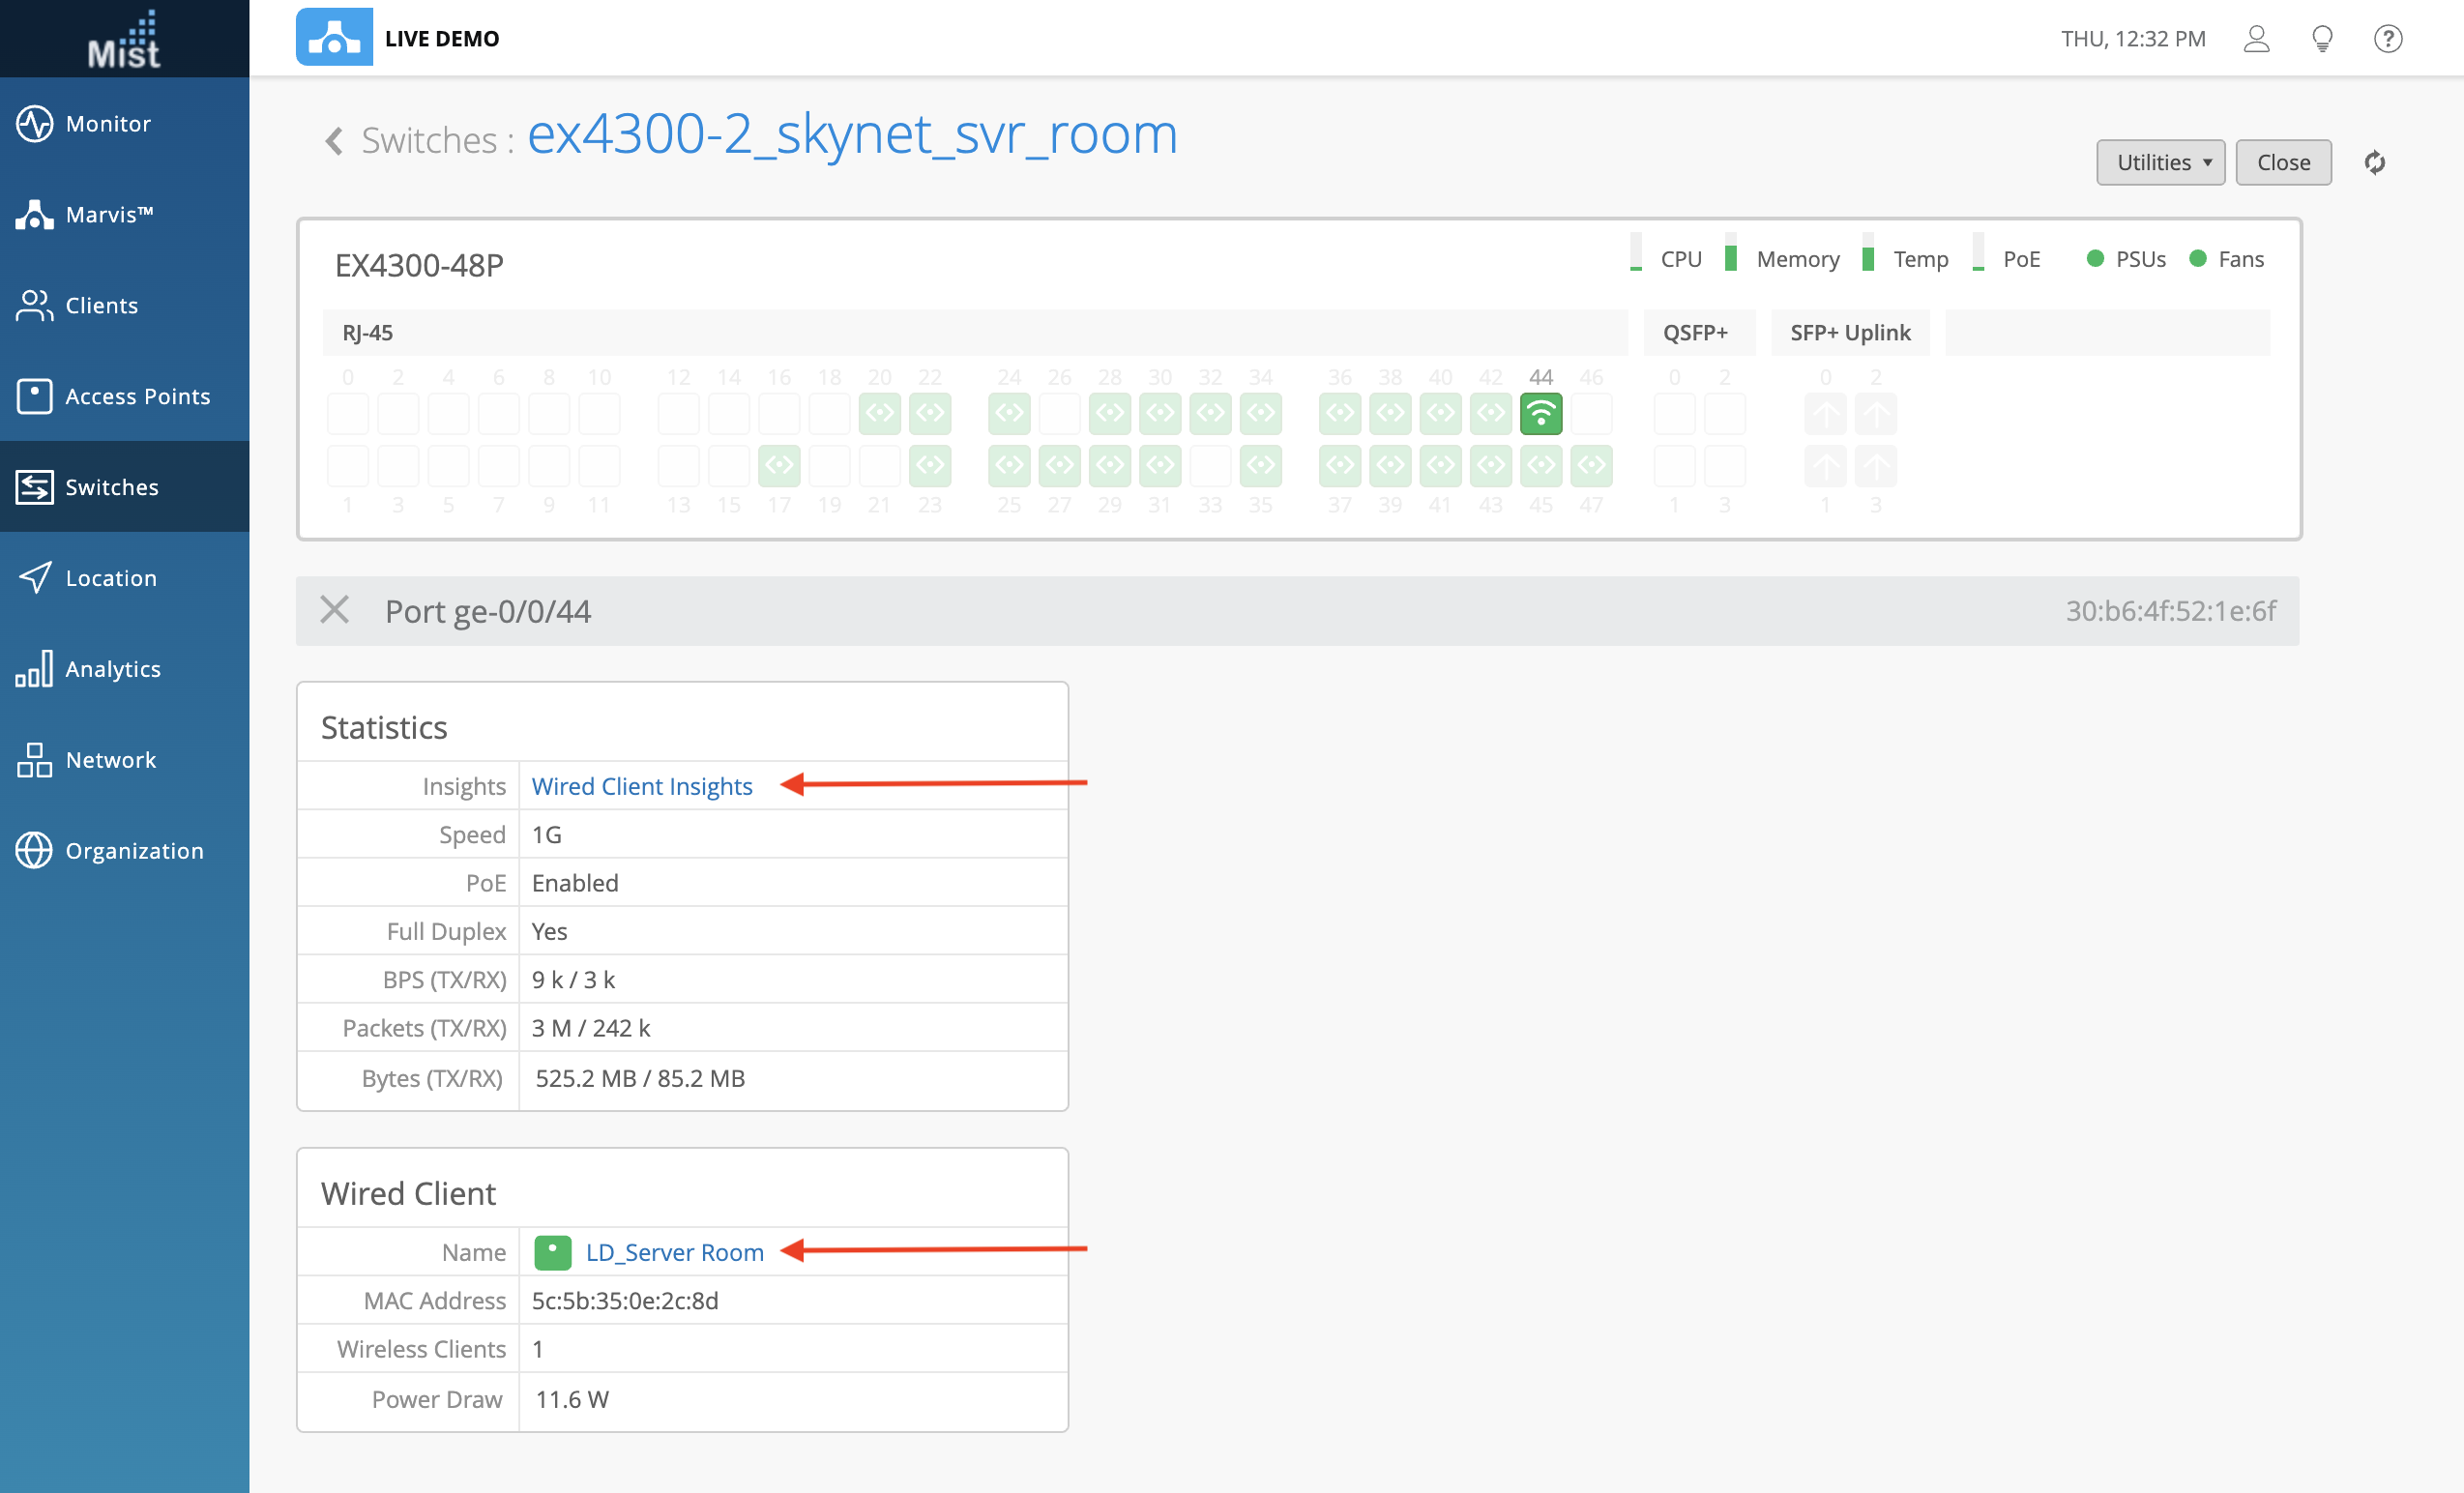Screen dimensions: 2464x1493
Task: Click the green AP icon beside LD_Server Room
Action: click(x=552, y=1252)
